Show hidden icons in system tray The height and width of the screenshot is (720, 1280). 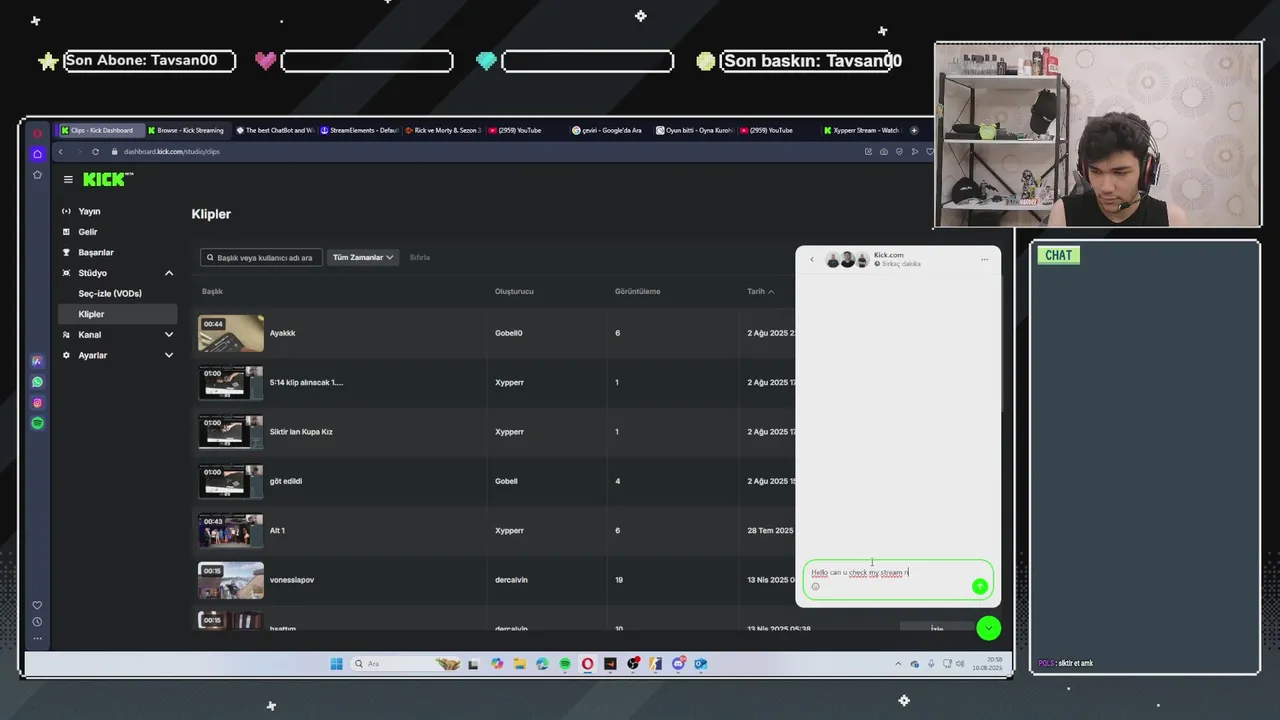898,664
